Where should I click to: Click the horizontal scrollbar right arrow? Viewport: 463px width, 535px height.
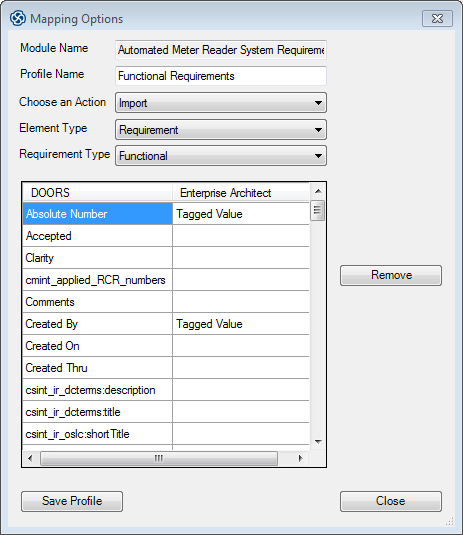(x=300, y=458)
